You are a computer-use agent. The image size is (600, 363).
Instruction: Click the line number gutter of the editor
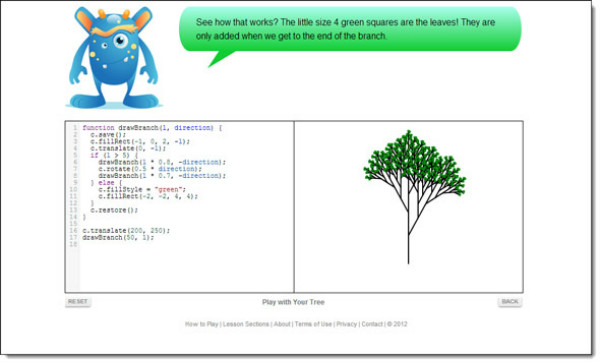(x=73, y=207)
